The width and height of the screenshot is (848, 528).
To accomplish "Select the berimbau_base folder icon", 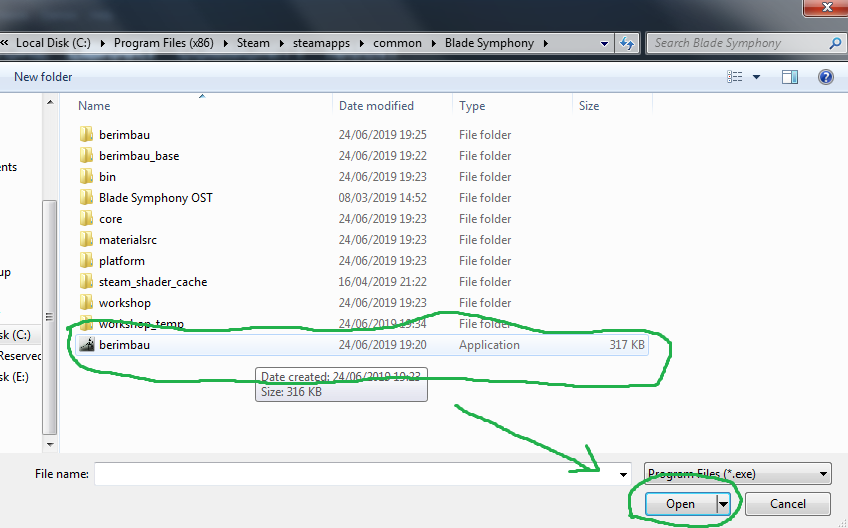I will pyautogui.click(x=87, y=155).
